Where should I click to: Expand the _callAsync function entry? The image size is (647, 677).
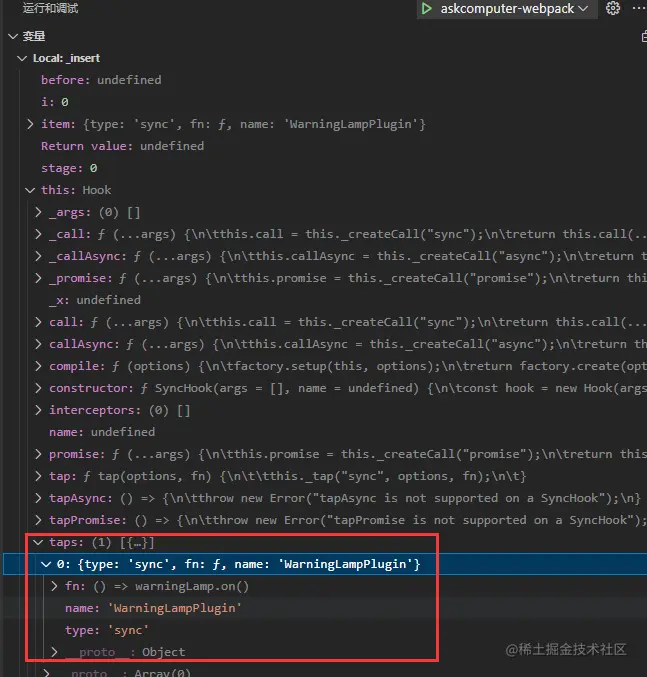point(38,256)
